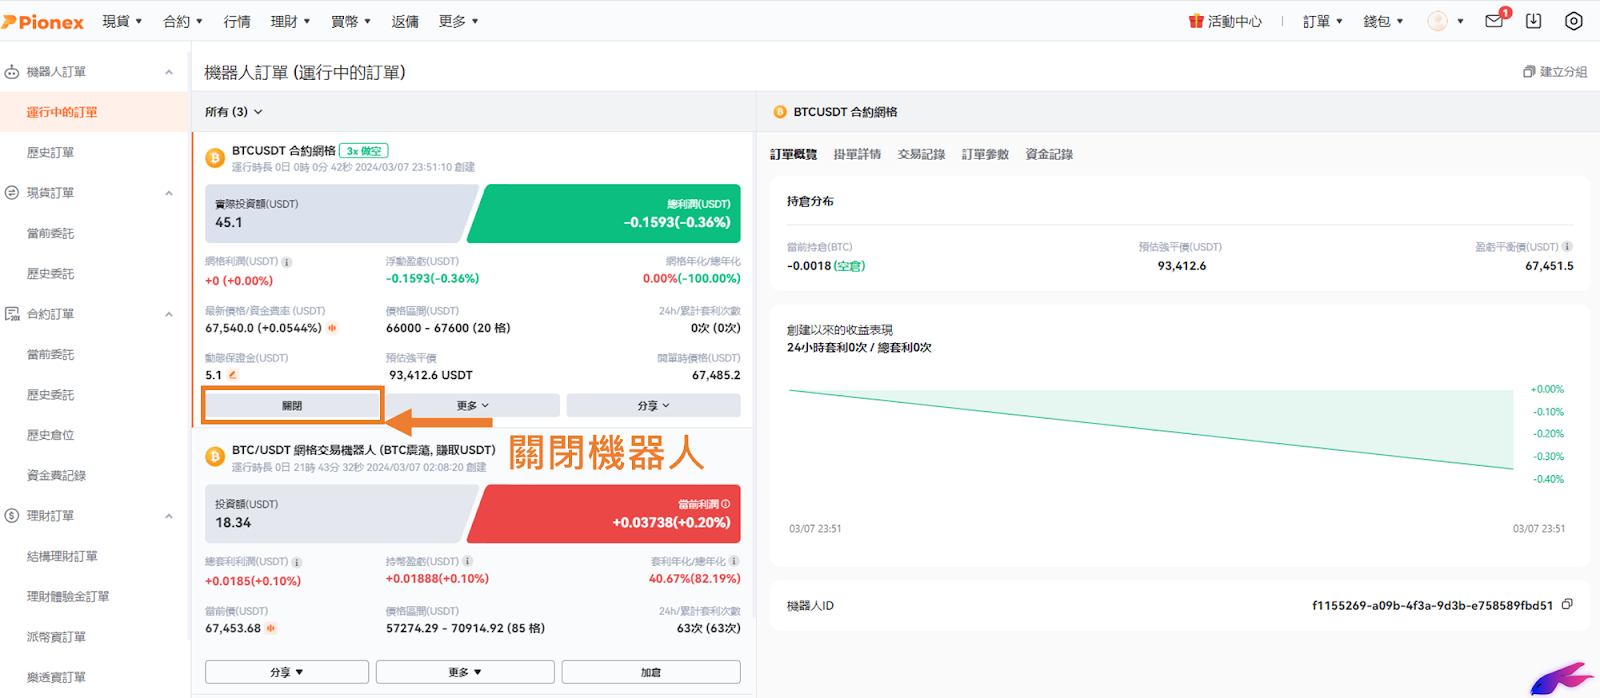Open 更多 dropdown on BTC/USDT 網格交易機器人 card
1600x698 pixels.
465,672
